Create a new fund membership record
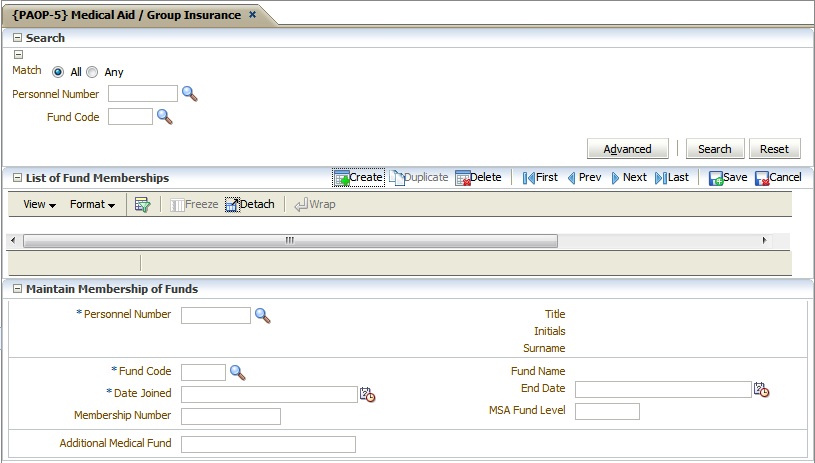The width and height of the screenshot is (815, 463). pos(359,177)
